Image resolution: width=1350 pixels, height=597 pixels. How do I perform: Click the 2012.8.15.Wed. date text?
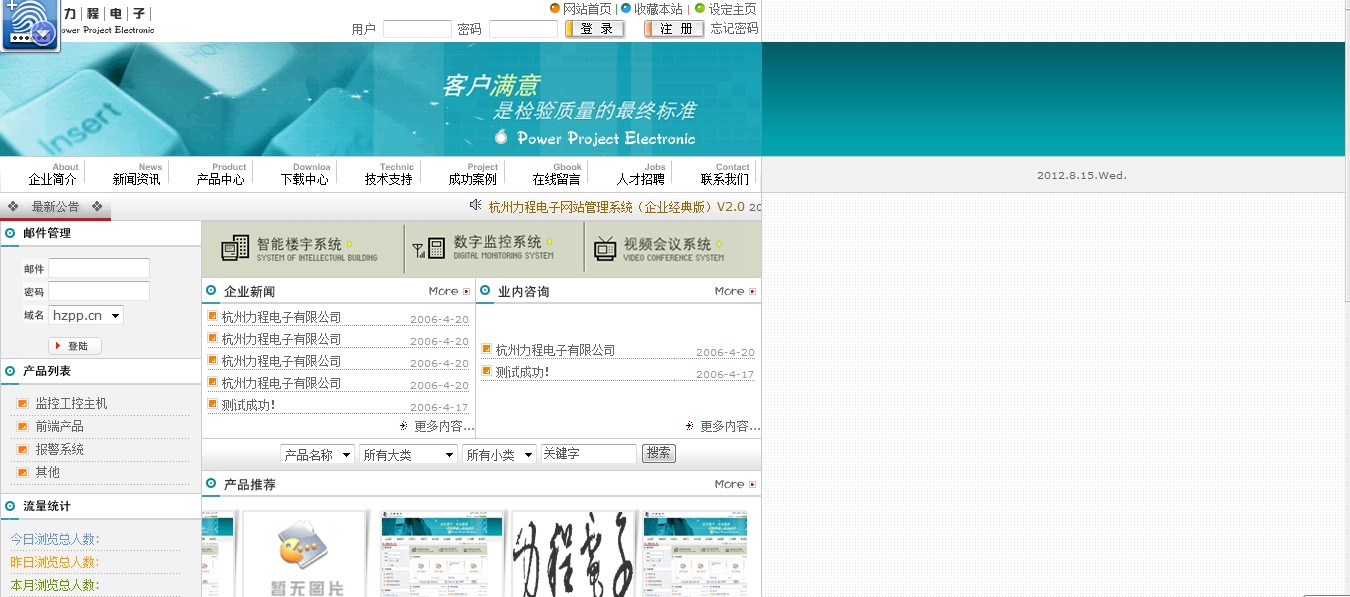(1082, 175)
